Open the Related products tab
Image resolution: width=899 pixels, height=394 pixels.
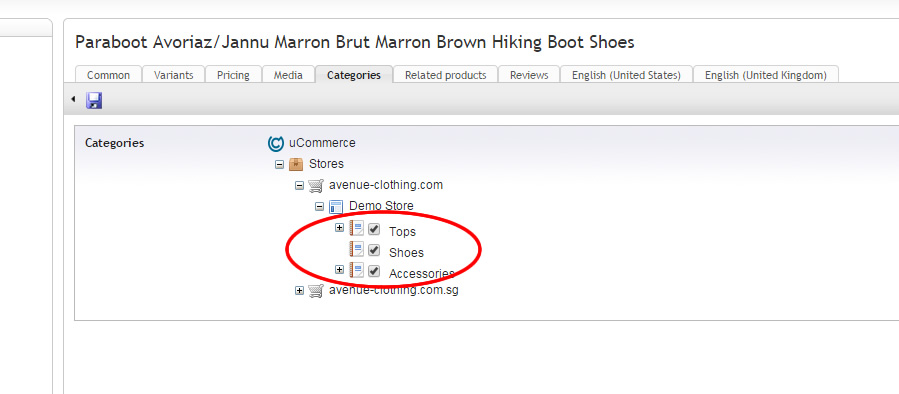click(445, 75)
